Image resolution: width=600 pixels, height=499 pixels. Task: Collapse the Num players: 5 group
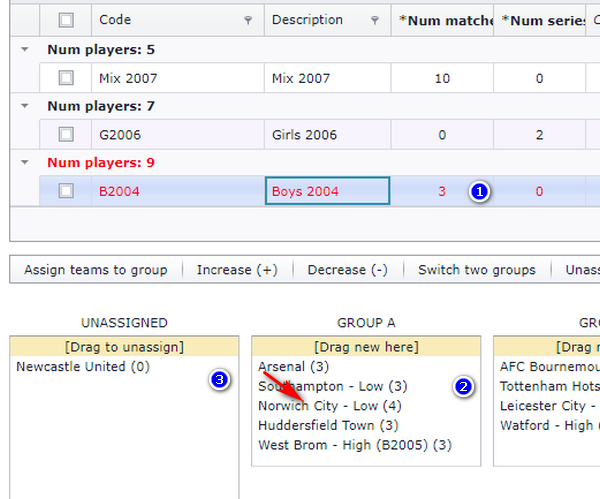click(x=25, y=49)
